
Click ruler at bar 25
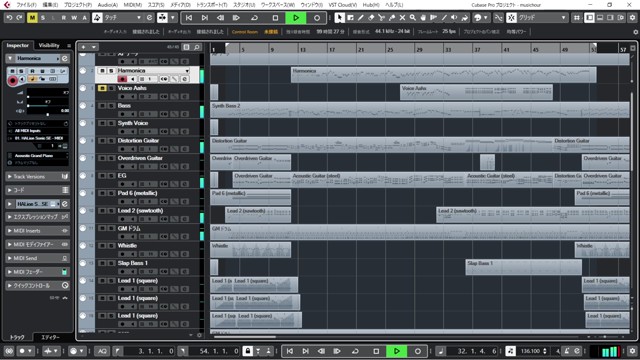pos(389,49)
